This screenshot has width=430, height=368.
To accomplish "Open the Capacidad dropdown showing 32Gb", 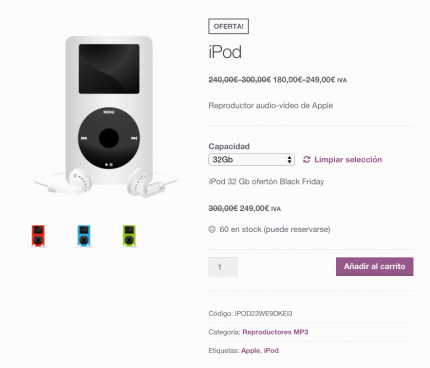I will [252, 160].
